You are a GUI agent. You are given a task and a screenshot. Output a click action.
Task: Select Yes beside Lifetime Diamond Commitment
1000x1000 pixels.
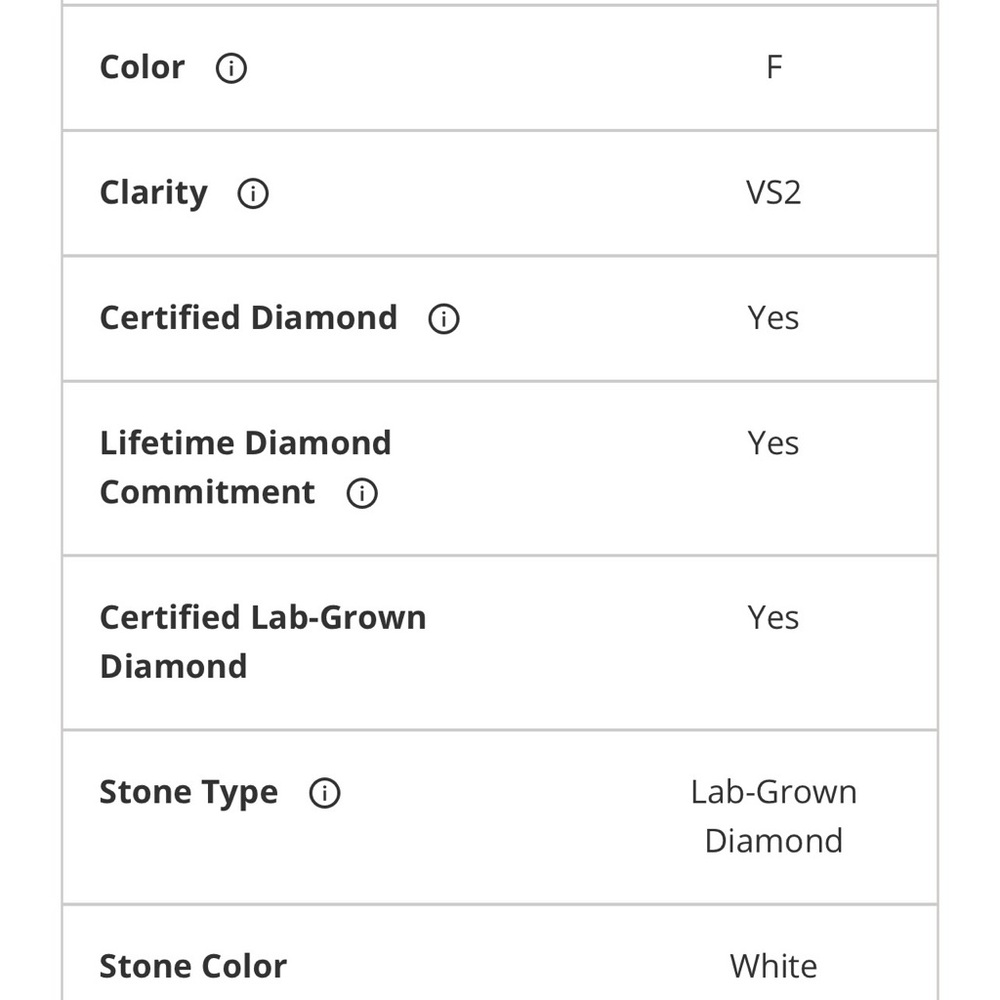click(773, 443)
